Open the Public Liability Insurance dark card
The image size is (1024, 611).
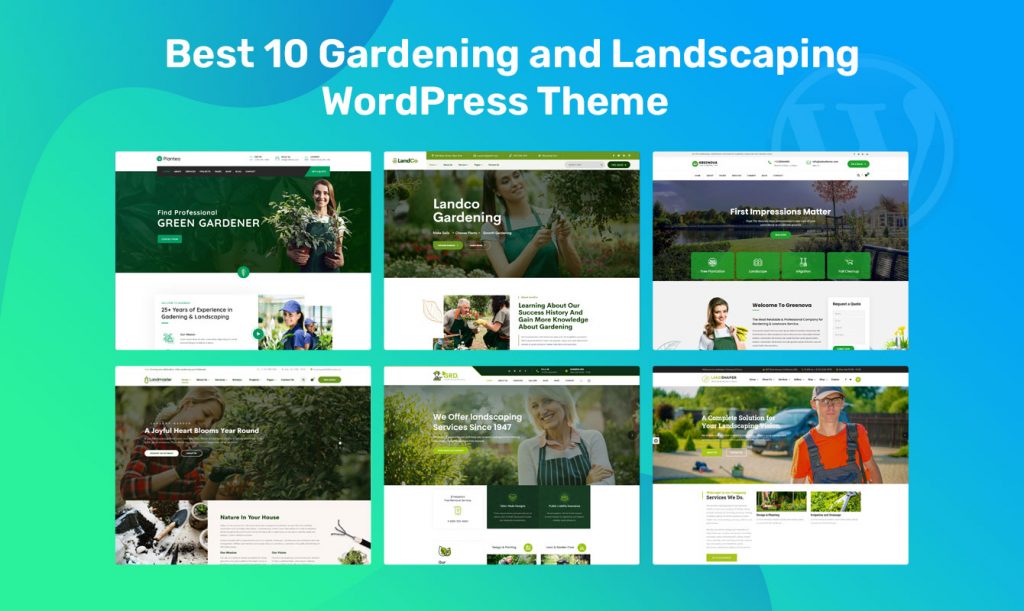coord(564,507)
